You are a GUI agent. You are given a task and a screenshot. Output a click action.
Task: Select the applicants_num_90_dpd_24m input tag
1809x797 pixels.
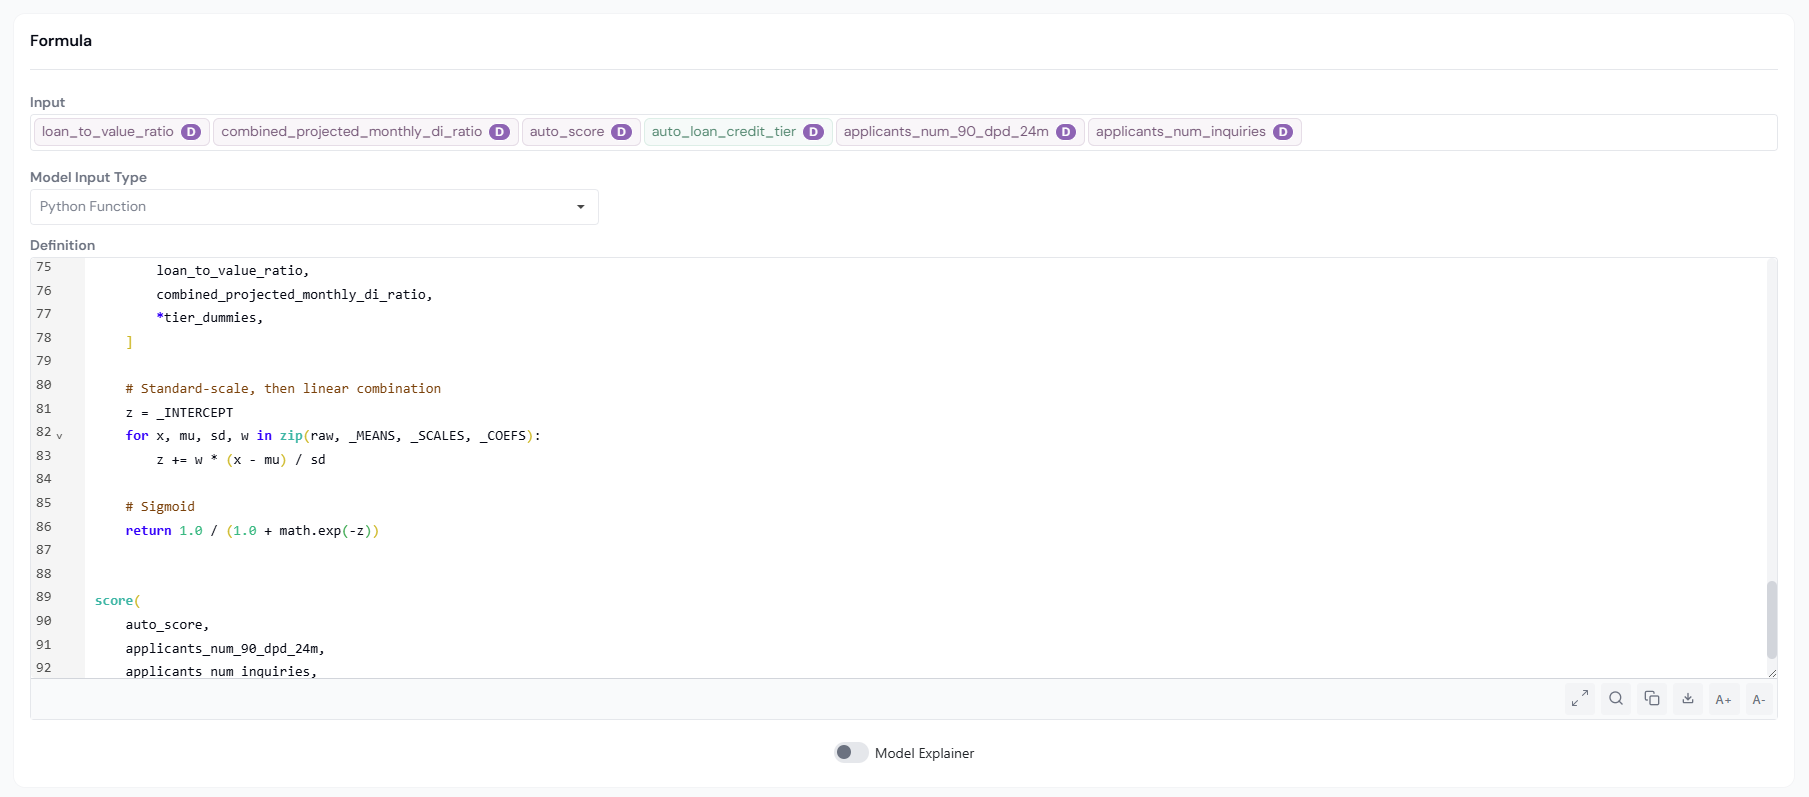click(960, 132)
